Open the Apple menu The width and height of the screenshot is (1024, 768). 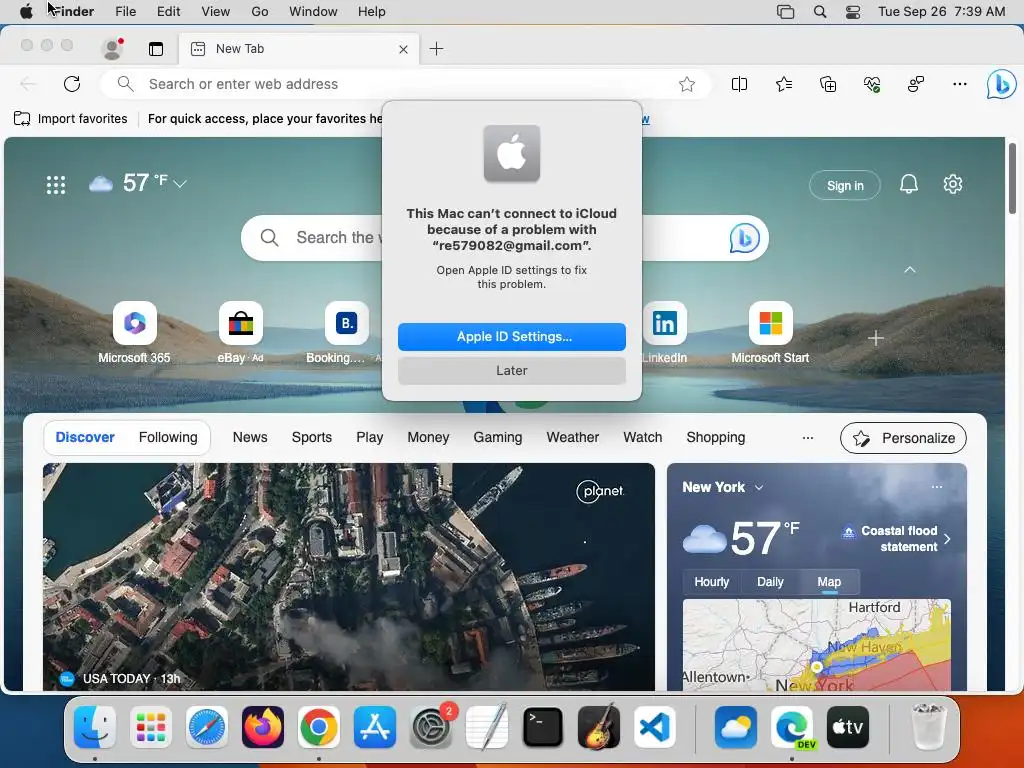26,11
